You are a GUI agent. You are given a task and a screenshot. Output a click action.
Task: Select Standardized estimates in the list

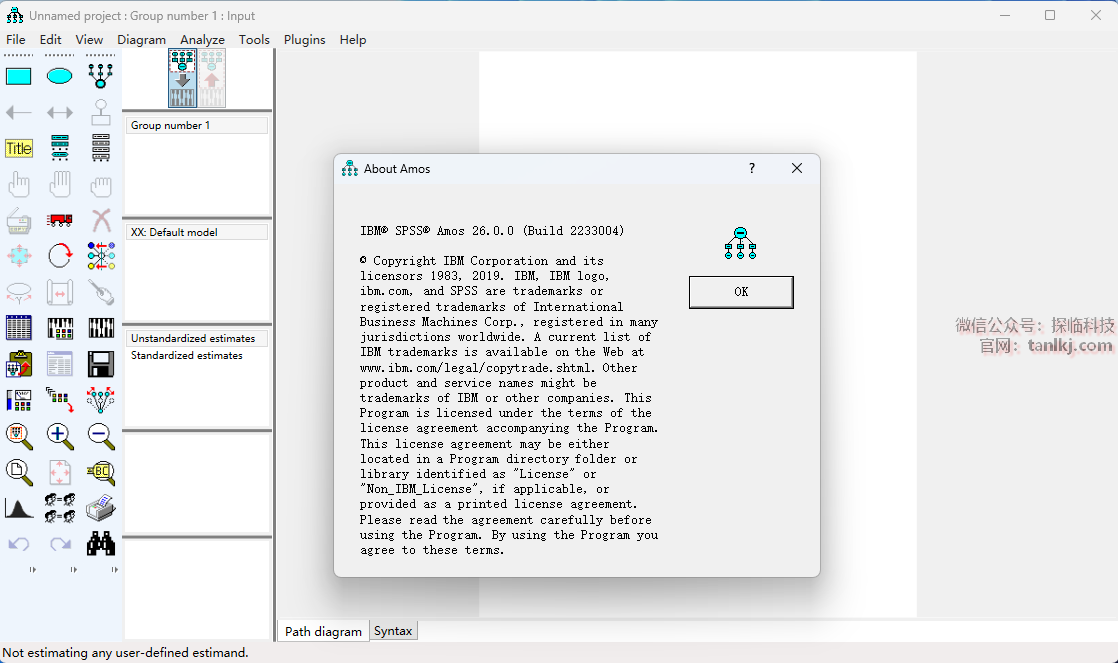click(x=187, y=355)
